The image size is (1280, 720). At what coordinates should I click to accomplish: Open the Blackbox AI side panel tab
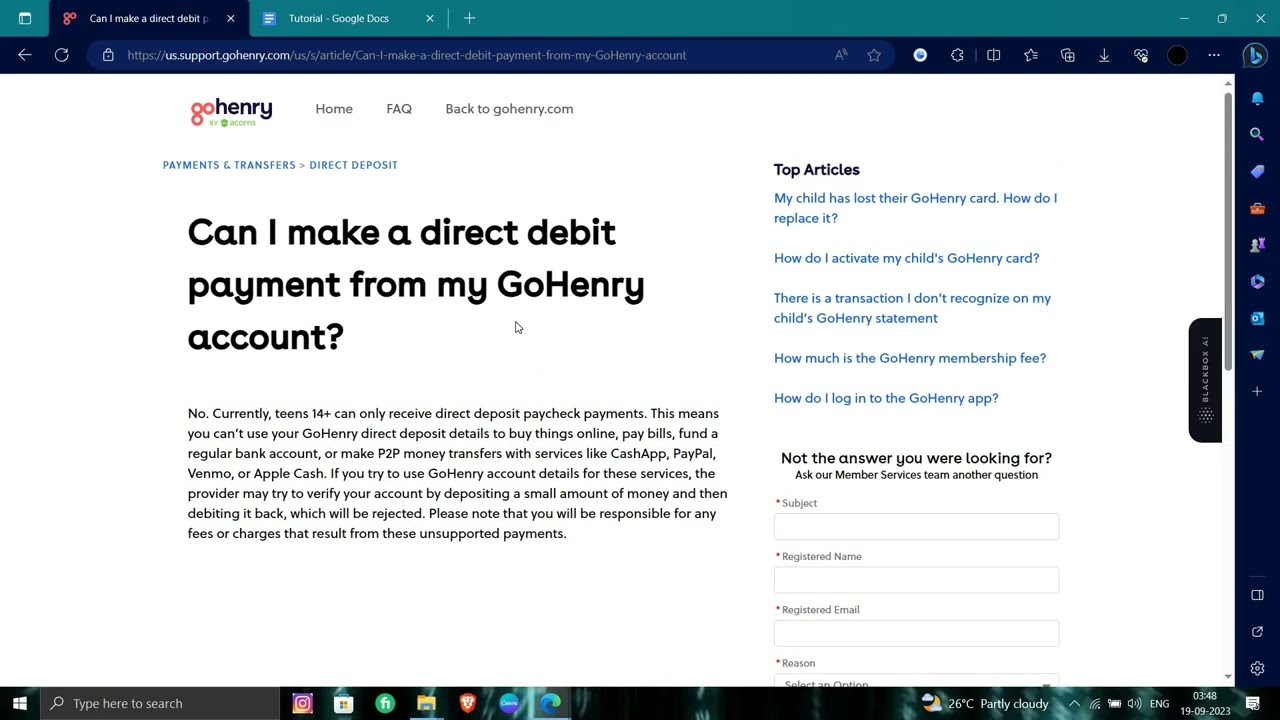click(x=1205, y=380)
